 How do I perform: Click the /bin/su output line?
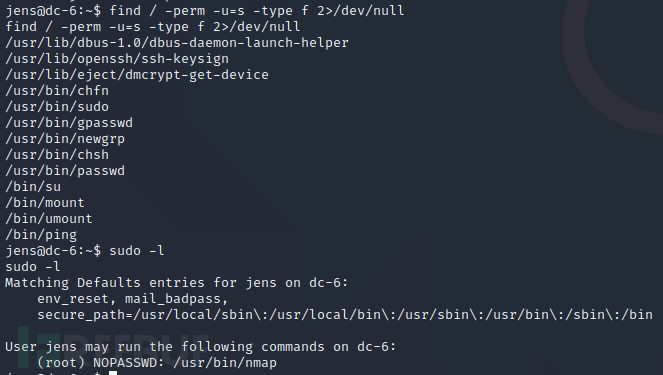click(x=33, y=187)
